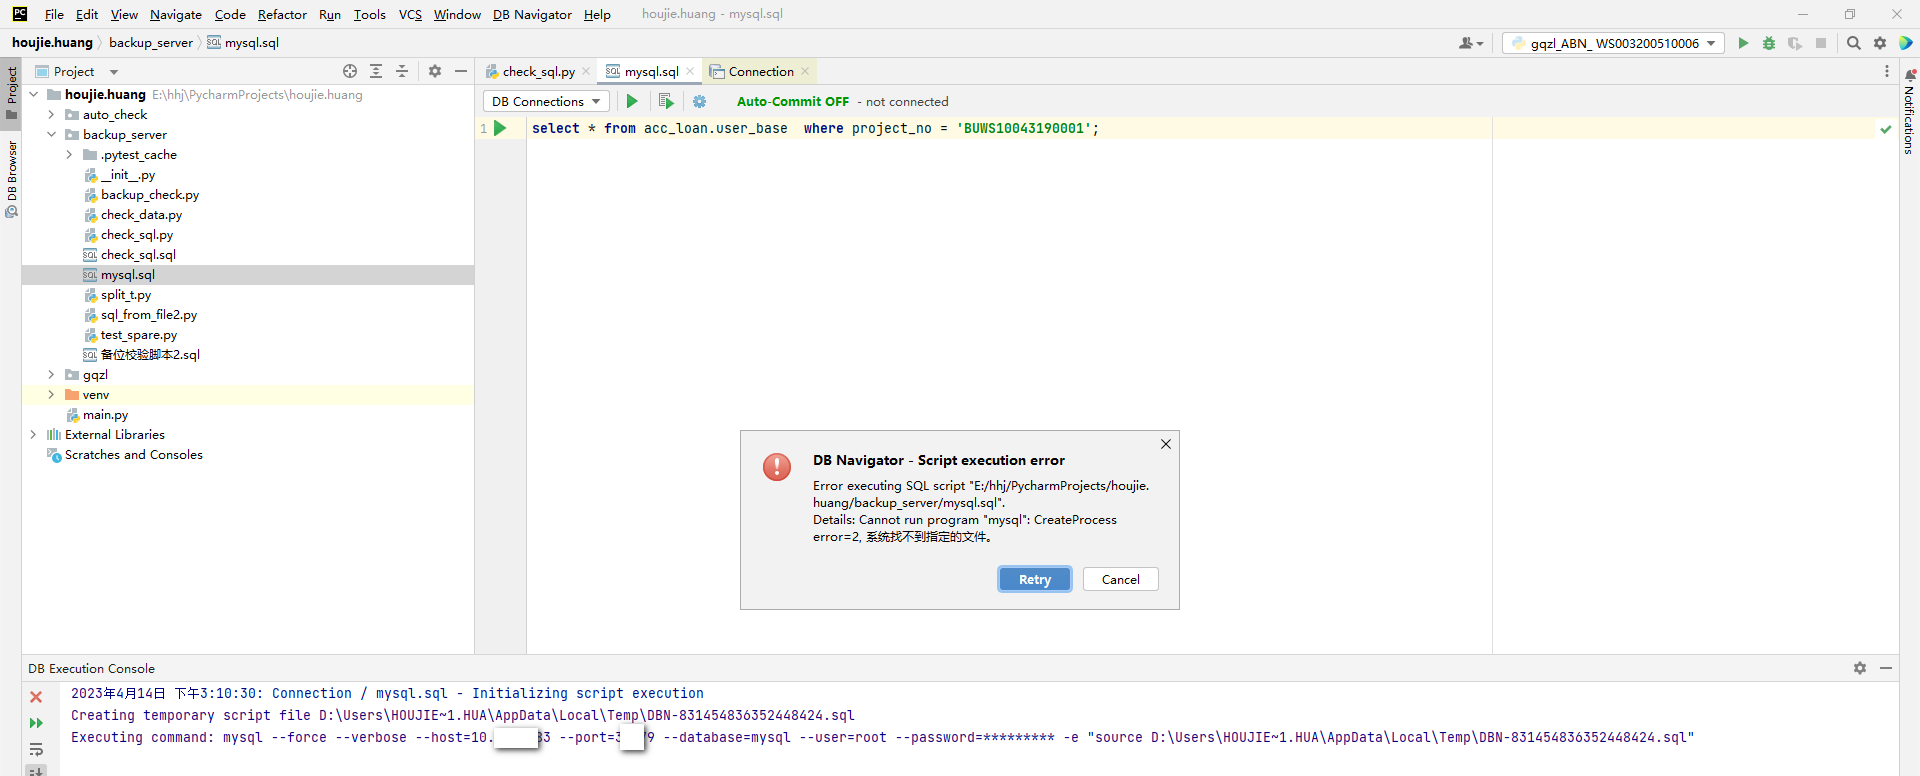This screenshot has height=776, width=1920.
Task: Open DB Navigator settings gear in editor toolbar
Action: pyautogui.click(x=699, y=101)
